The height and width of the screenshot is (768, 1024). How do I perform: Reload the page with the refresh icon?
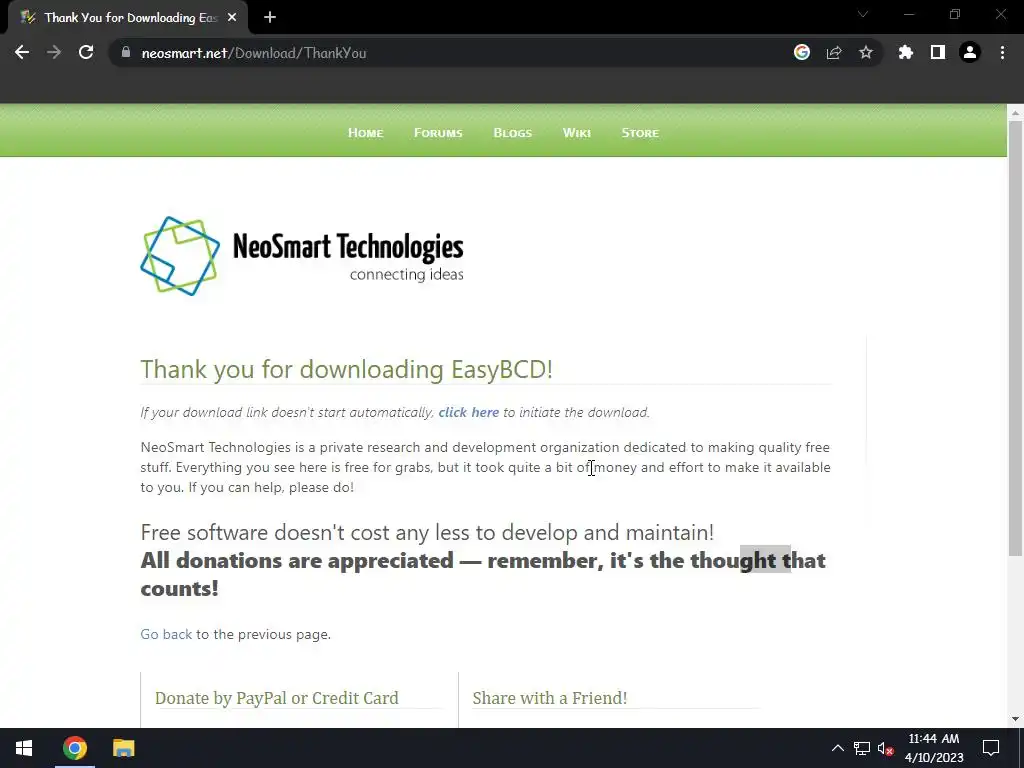86,53
